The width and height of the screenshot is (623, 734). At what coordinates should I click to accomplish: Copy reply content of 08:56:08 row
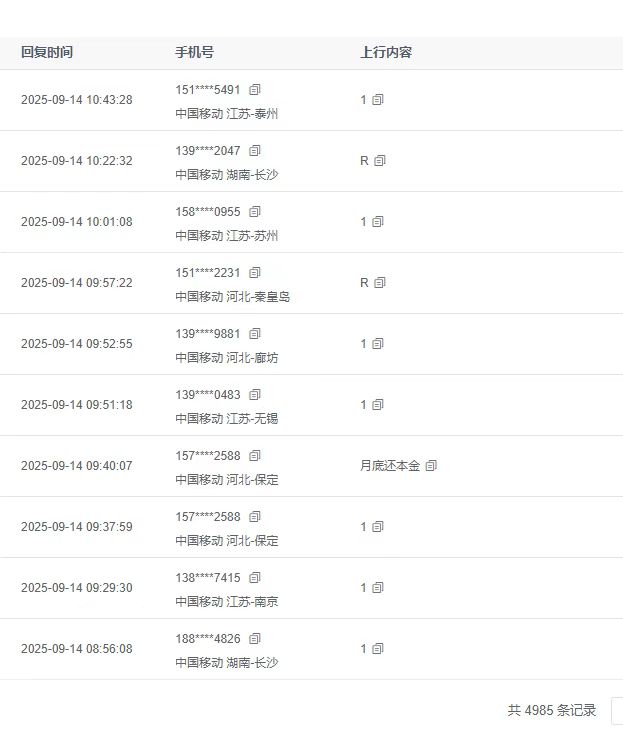[378, 649]
